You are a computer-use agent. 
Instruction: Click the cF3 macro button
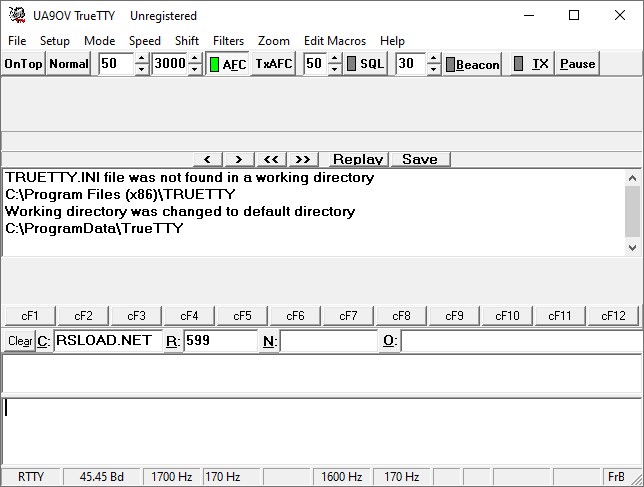(x=136, y=316)
